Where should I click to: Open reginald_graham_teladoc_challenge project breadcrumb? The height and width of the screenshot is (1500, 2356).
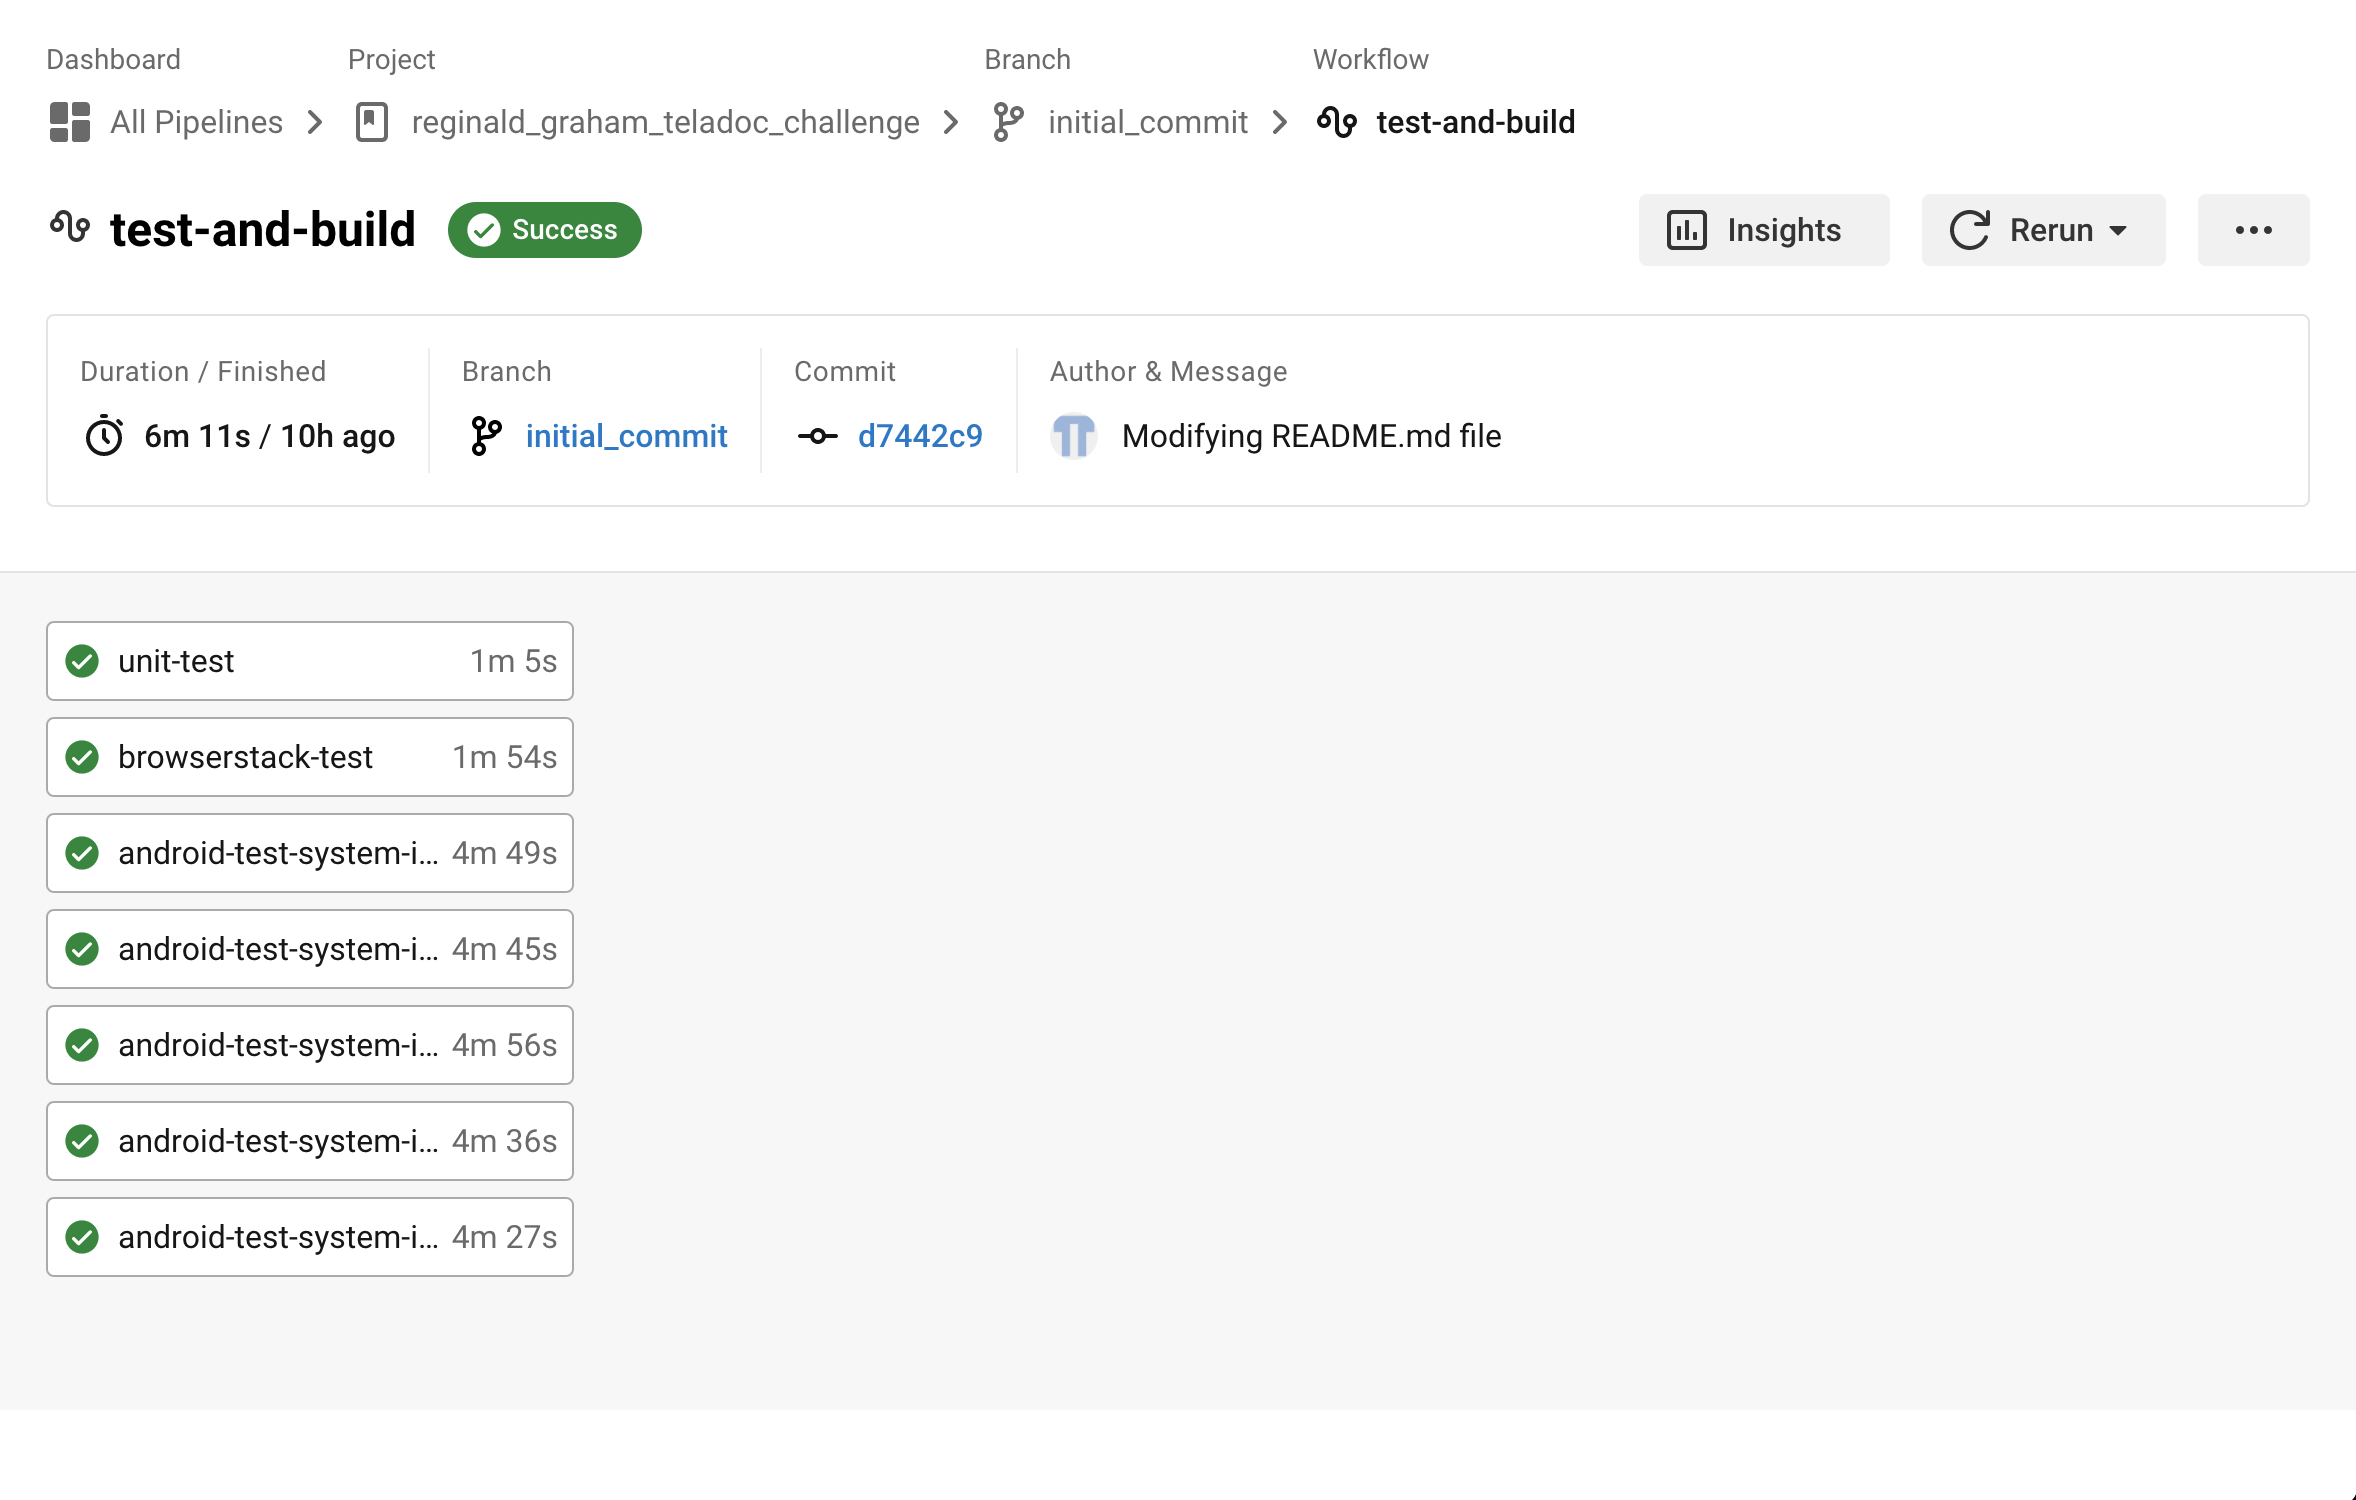665,122
